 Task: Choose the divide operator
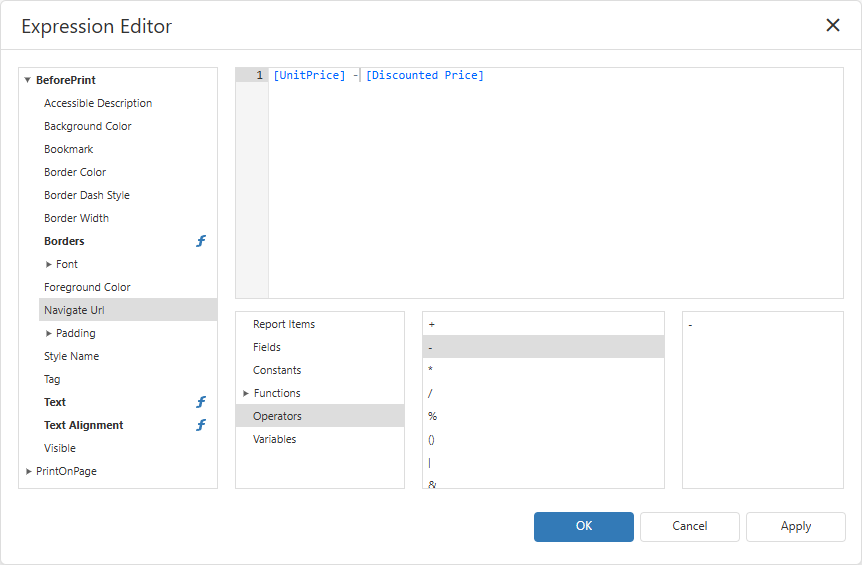543,394
